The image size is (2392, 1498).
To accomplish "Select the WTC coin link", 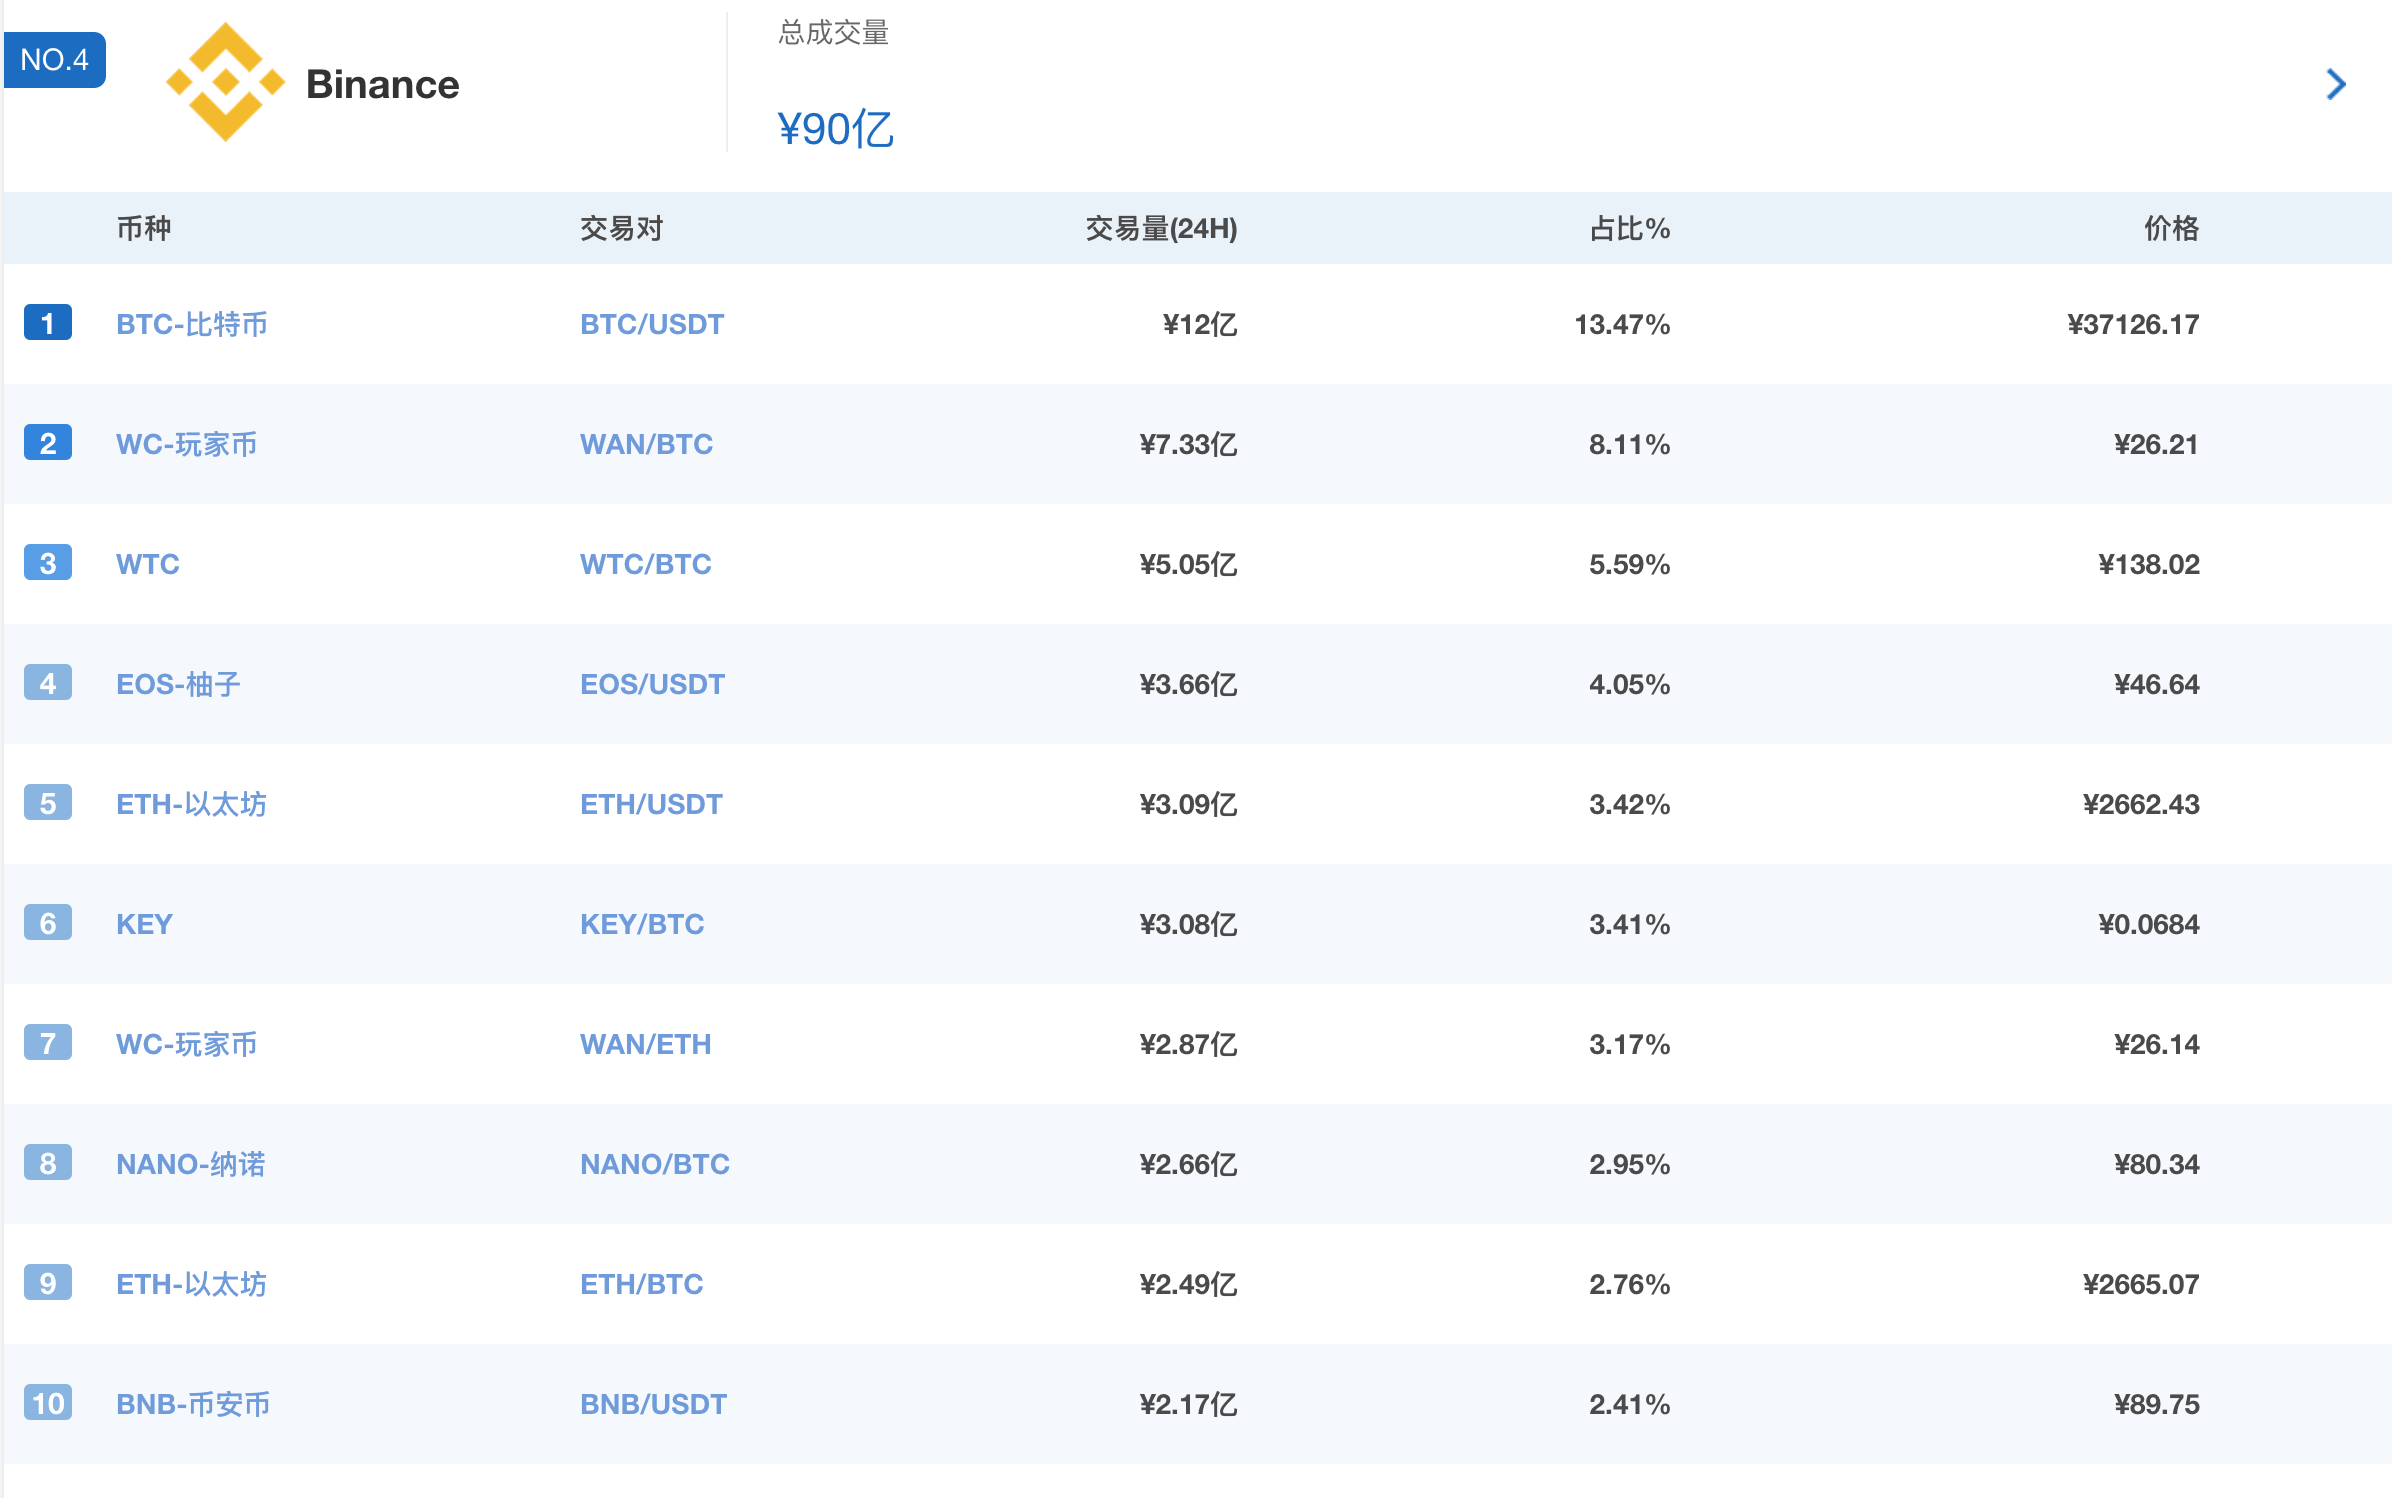I will tap(147, 564).
